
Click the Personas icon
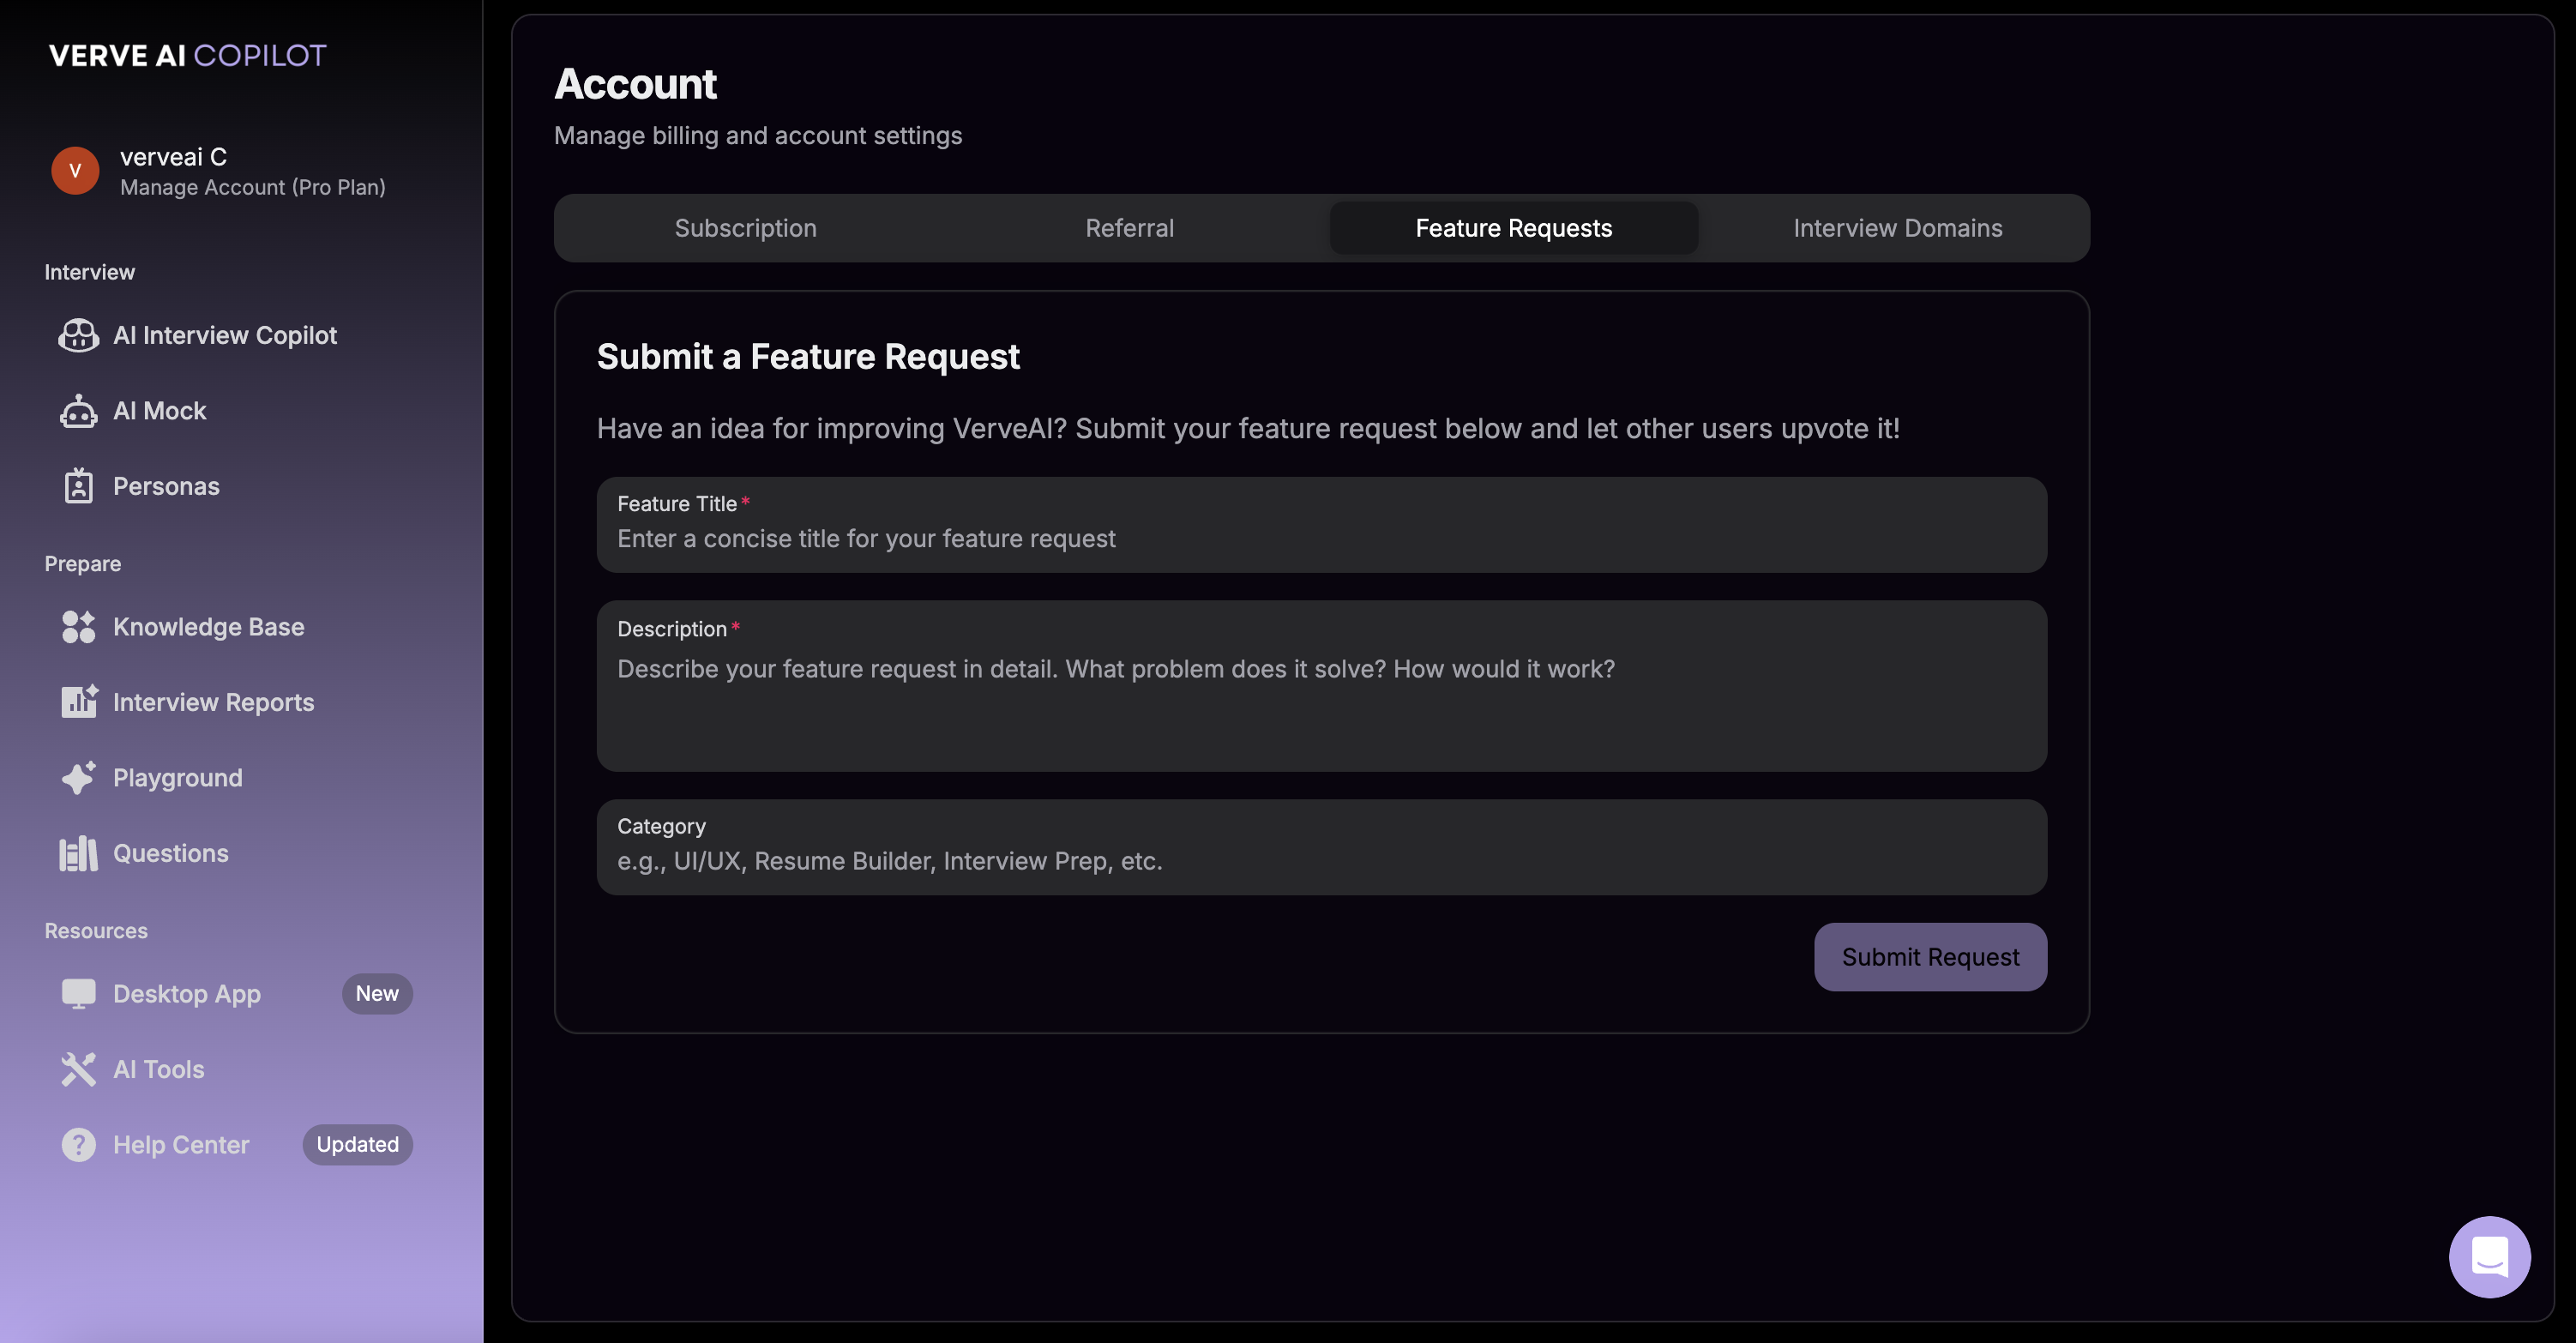(x=79, y=486)
